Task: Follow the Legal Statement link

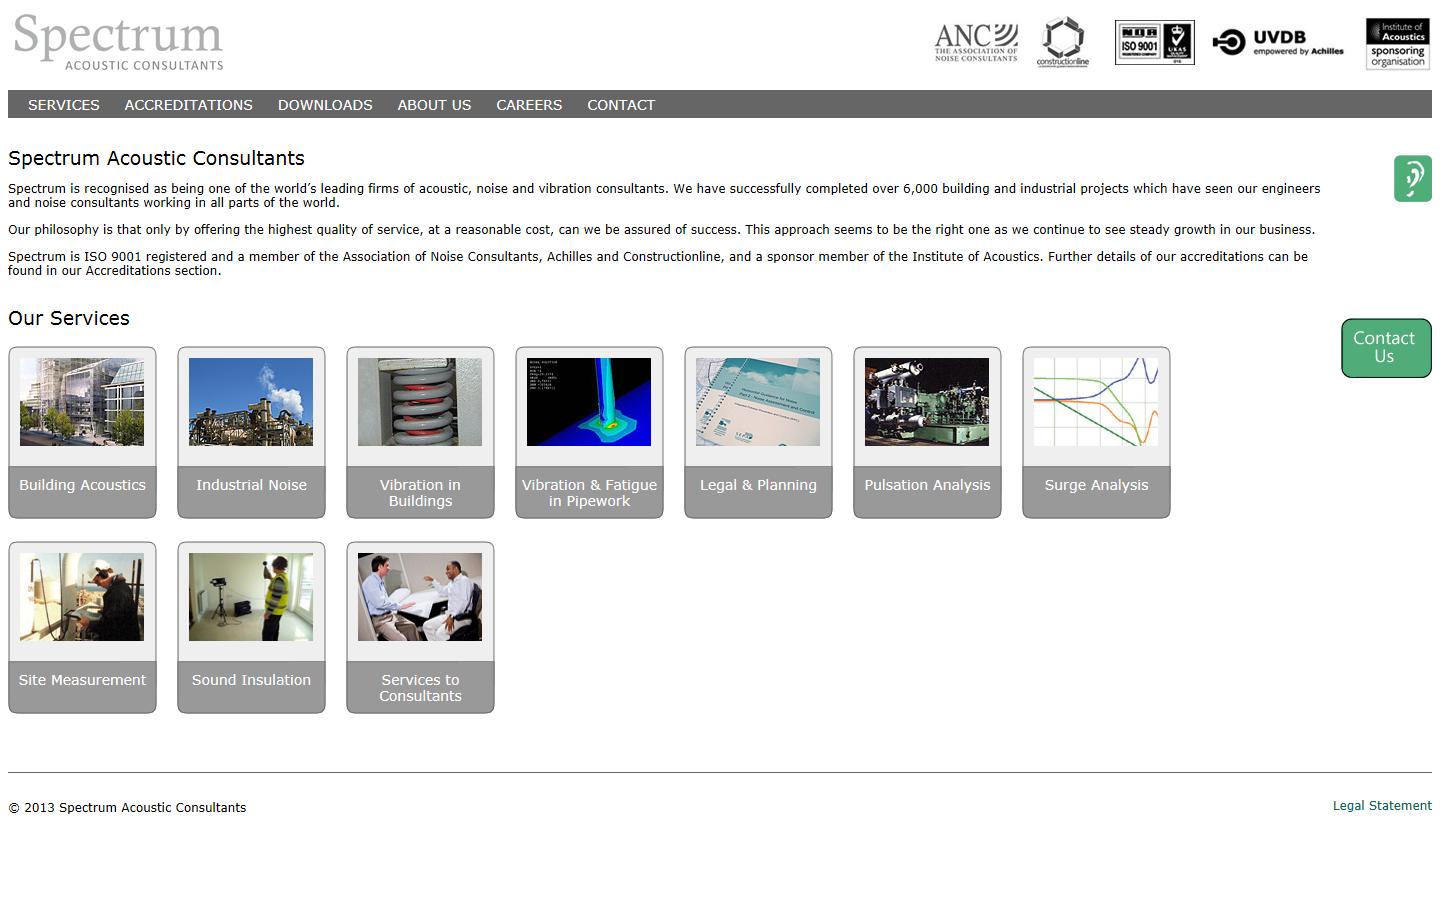Action: 1381,806
